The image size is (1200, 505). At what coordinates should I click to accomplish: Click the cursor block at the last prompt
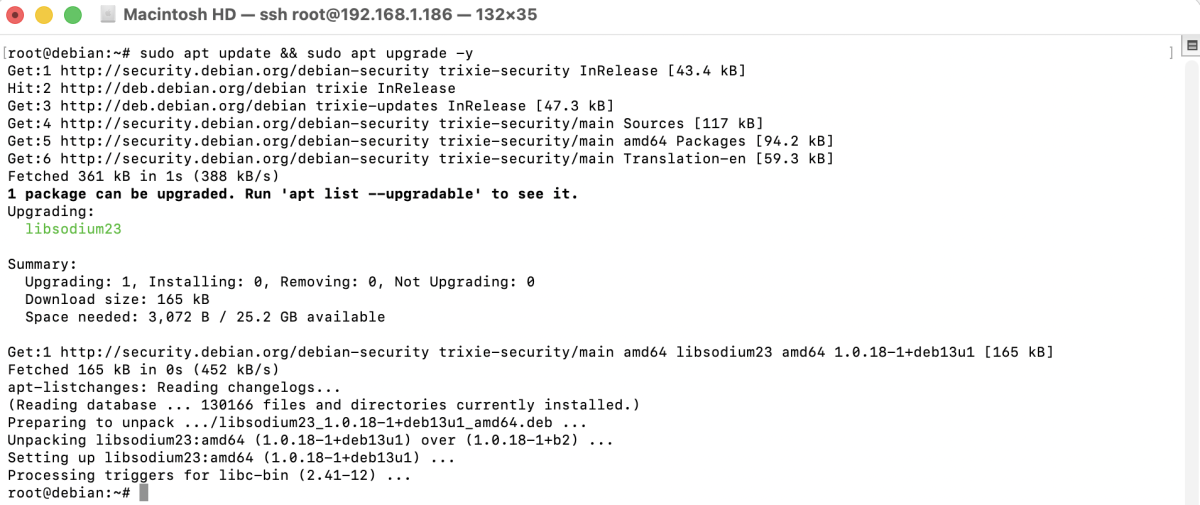[x=144, y=493]
